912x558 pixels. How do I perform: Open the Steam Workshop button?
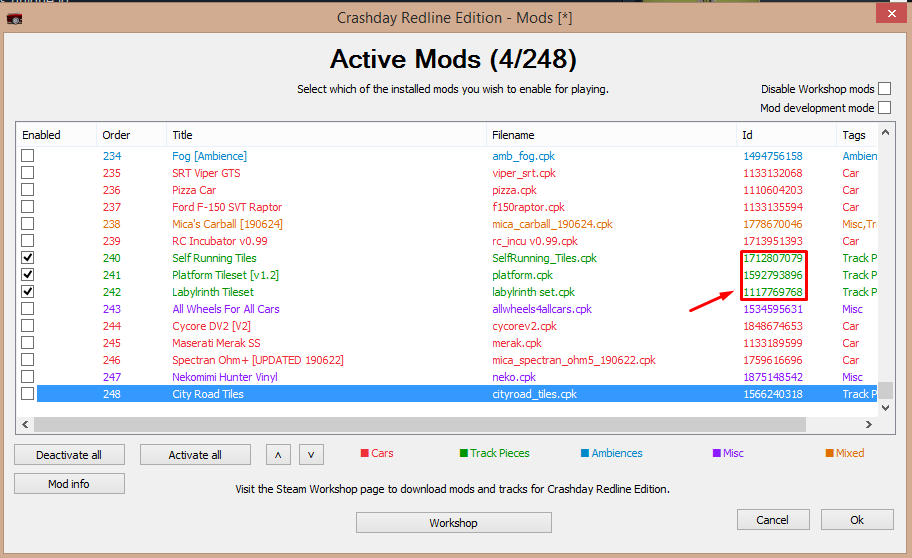[x=454, y=523]
